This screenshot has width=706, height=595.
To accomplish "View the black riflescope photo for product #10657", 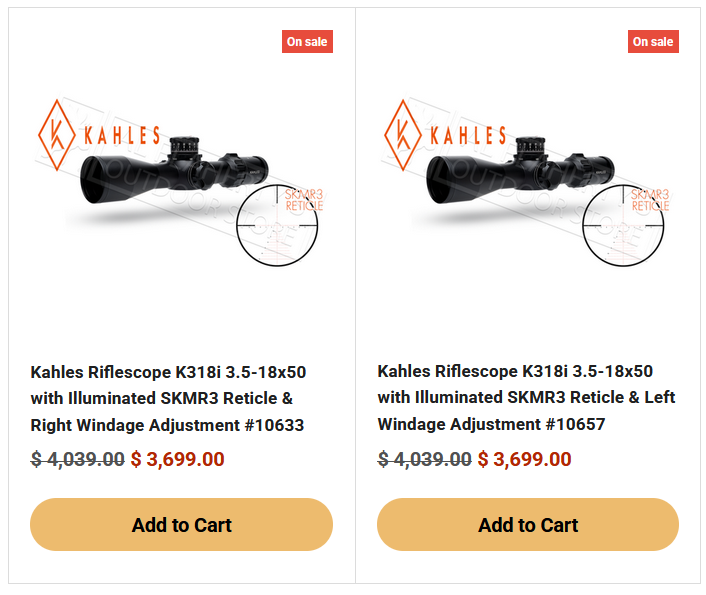I will [520, 170].
